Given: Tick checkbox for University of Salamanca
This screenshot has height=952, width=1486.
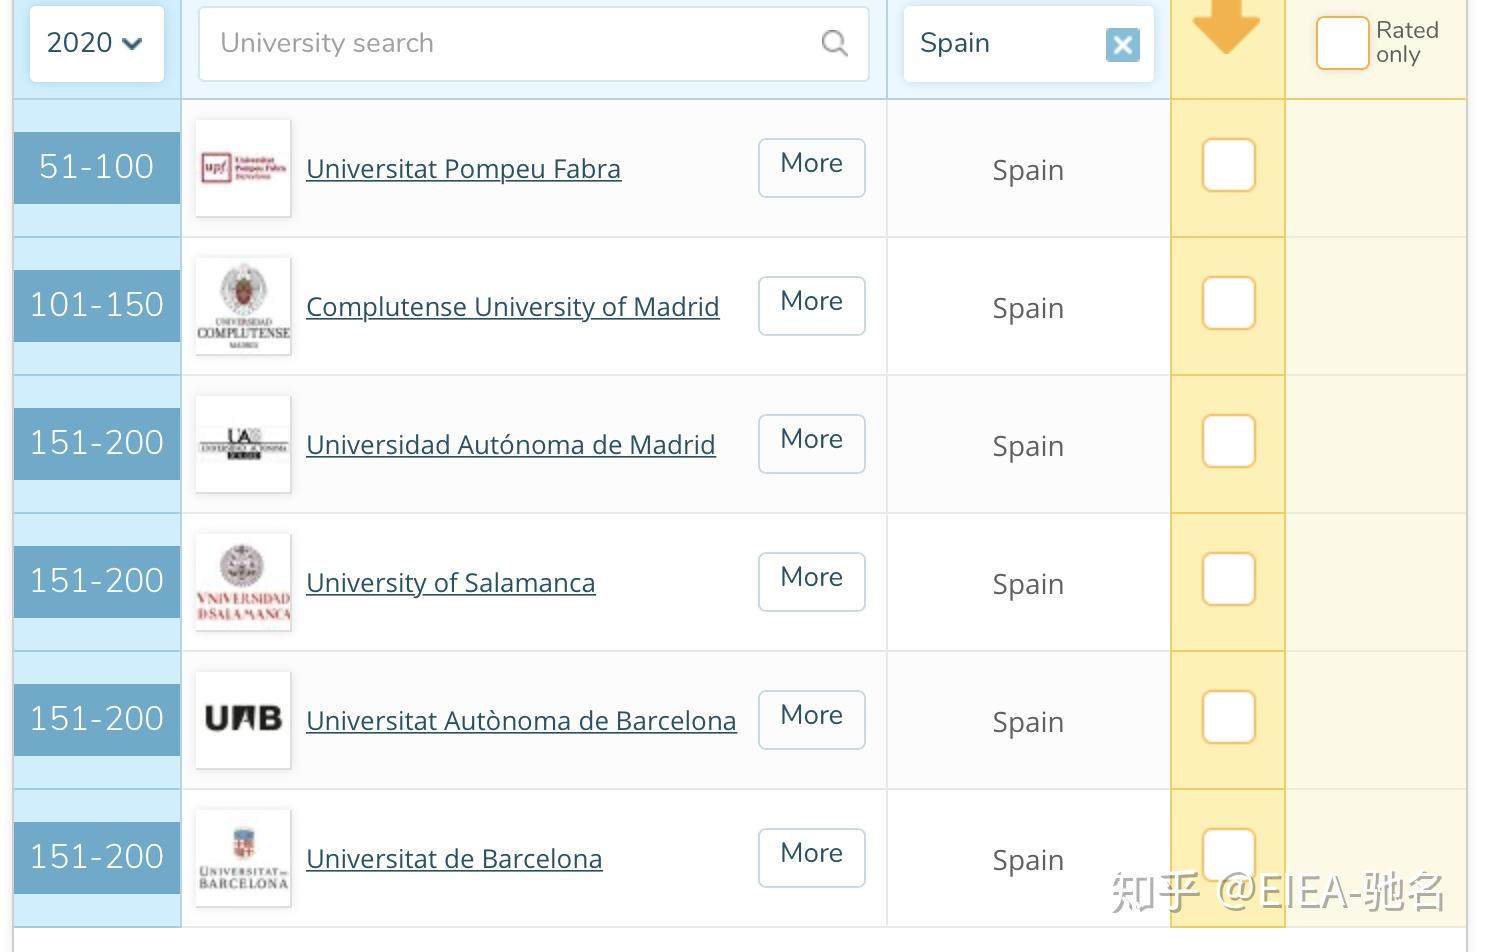Looking at the screenshot, I should 1228,579.
